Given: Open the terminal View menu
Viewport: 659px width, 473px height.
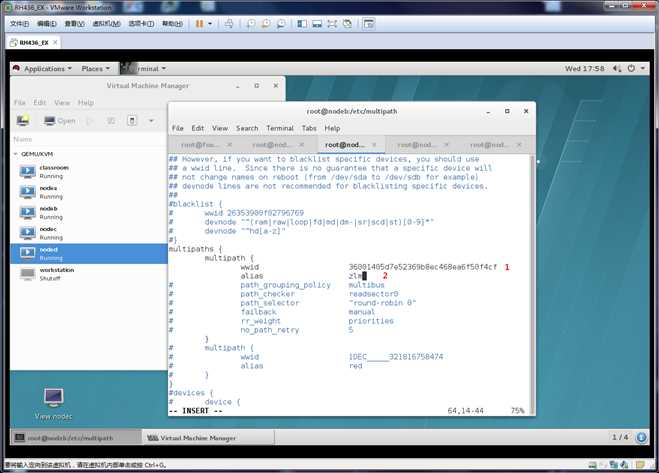Looking at the screenshot, I should [x=220, y=128].
